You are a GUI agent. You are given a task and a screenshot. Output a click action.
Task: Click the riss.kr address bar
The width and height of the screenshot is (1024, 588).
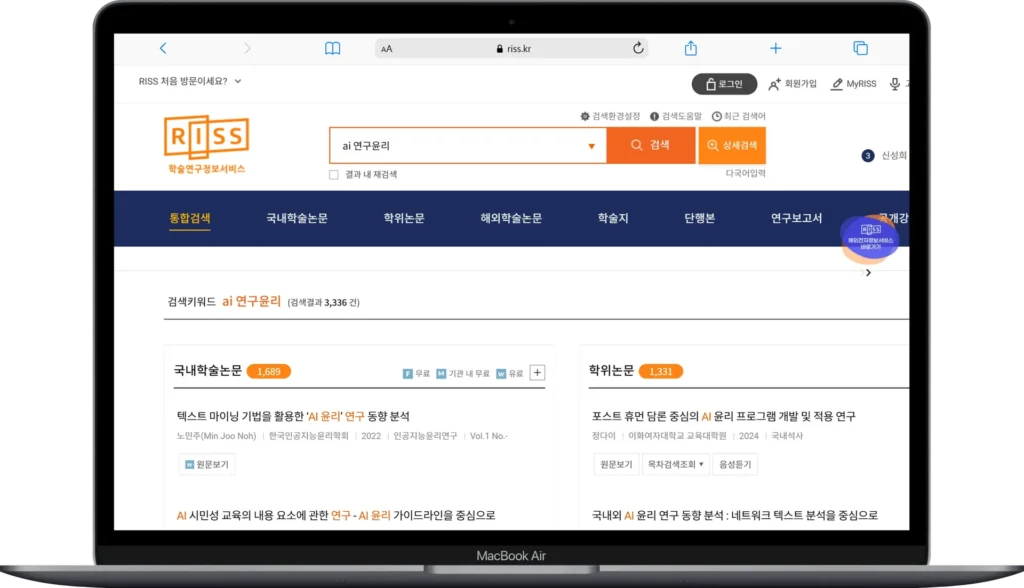512,48
